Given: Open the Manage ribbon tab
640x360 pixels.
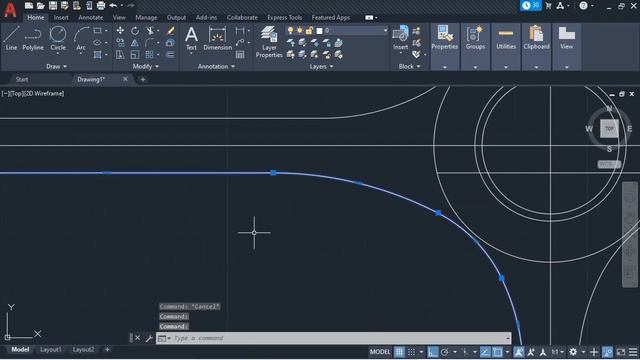Looking at the screenshot, I should (x=146, y=18).
